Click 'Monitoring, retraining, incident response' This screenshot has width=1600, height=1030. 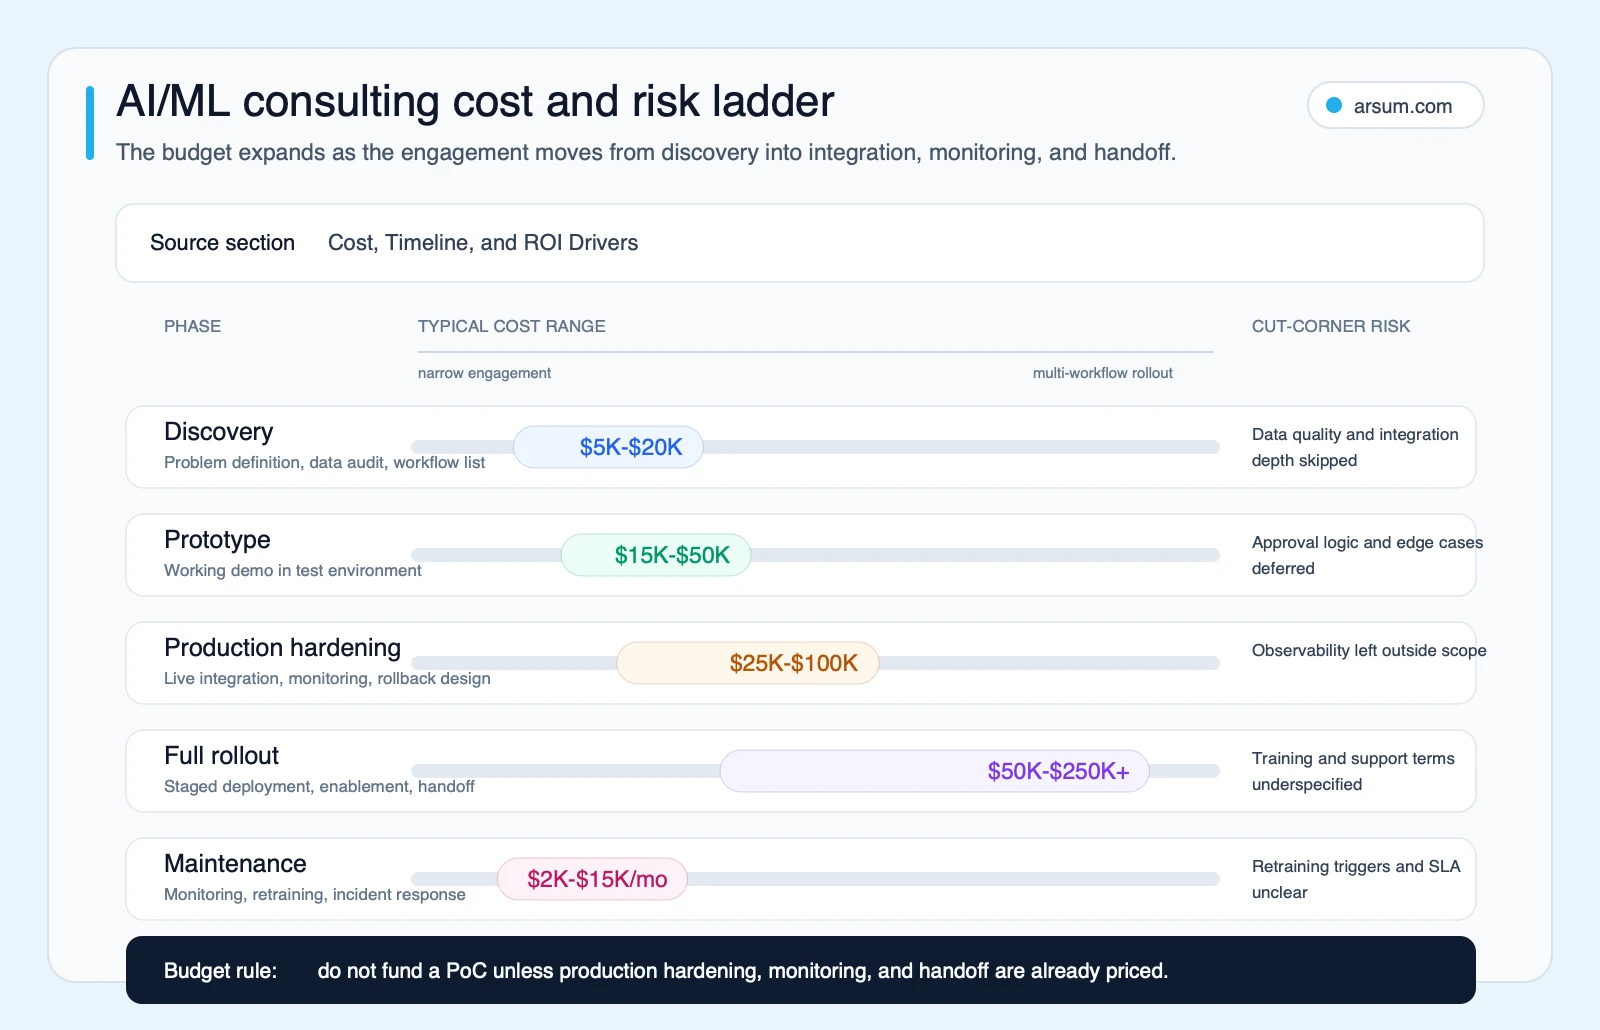[x=315, y=894]
